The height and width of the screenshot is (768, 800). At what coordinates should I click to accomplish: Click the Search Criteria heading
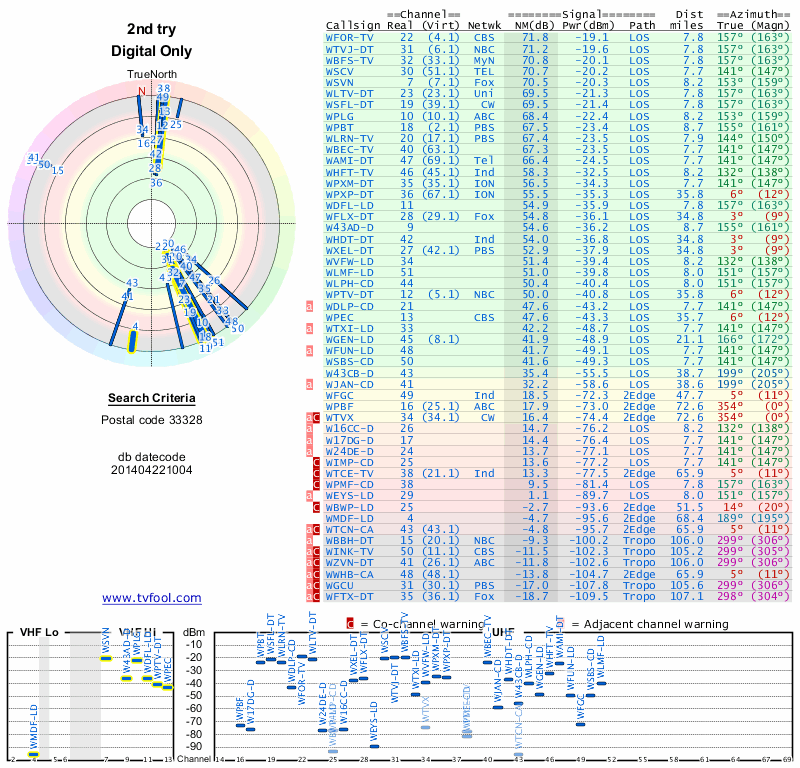tap(152, 399)
